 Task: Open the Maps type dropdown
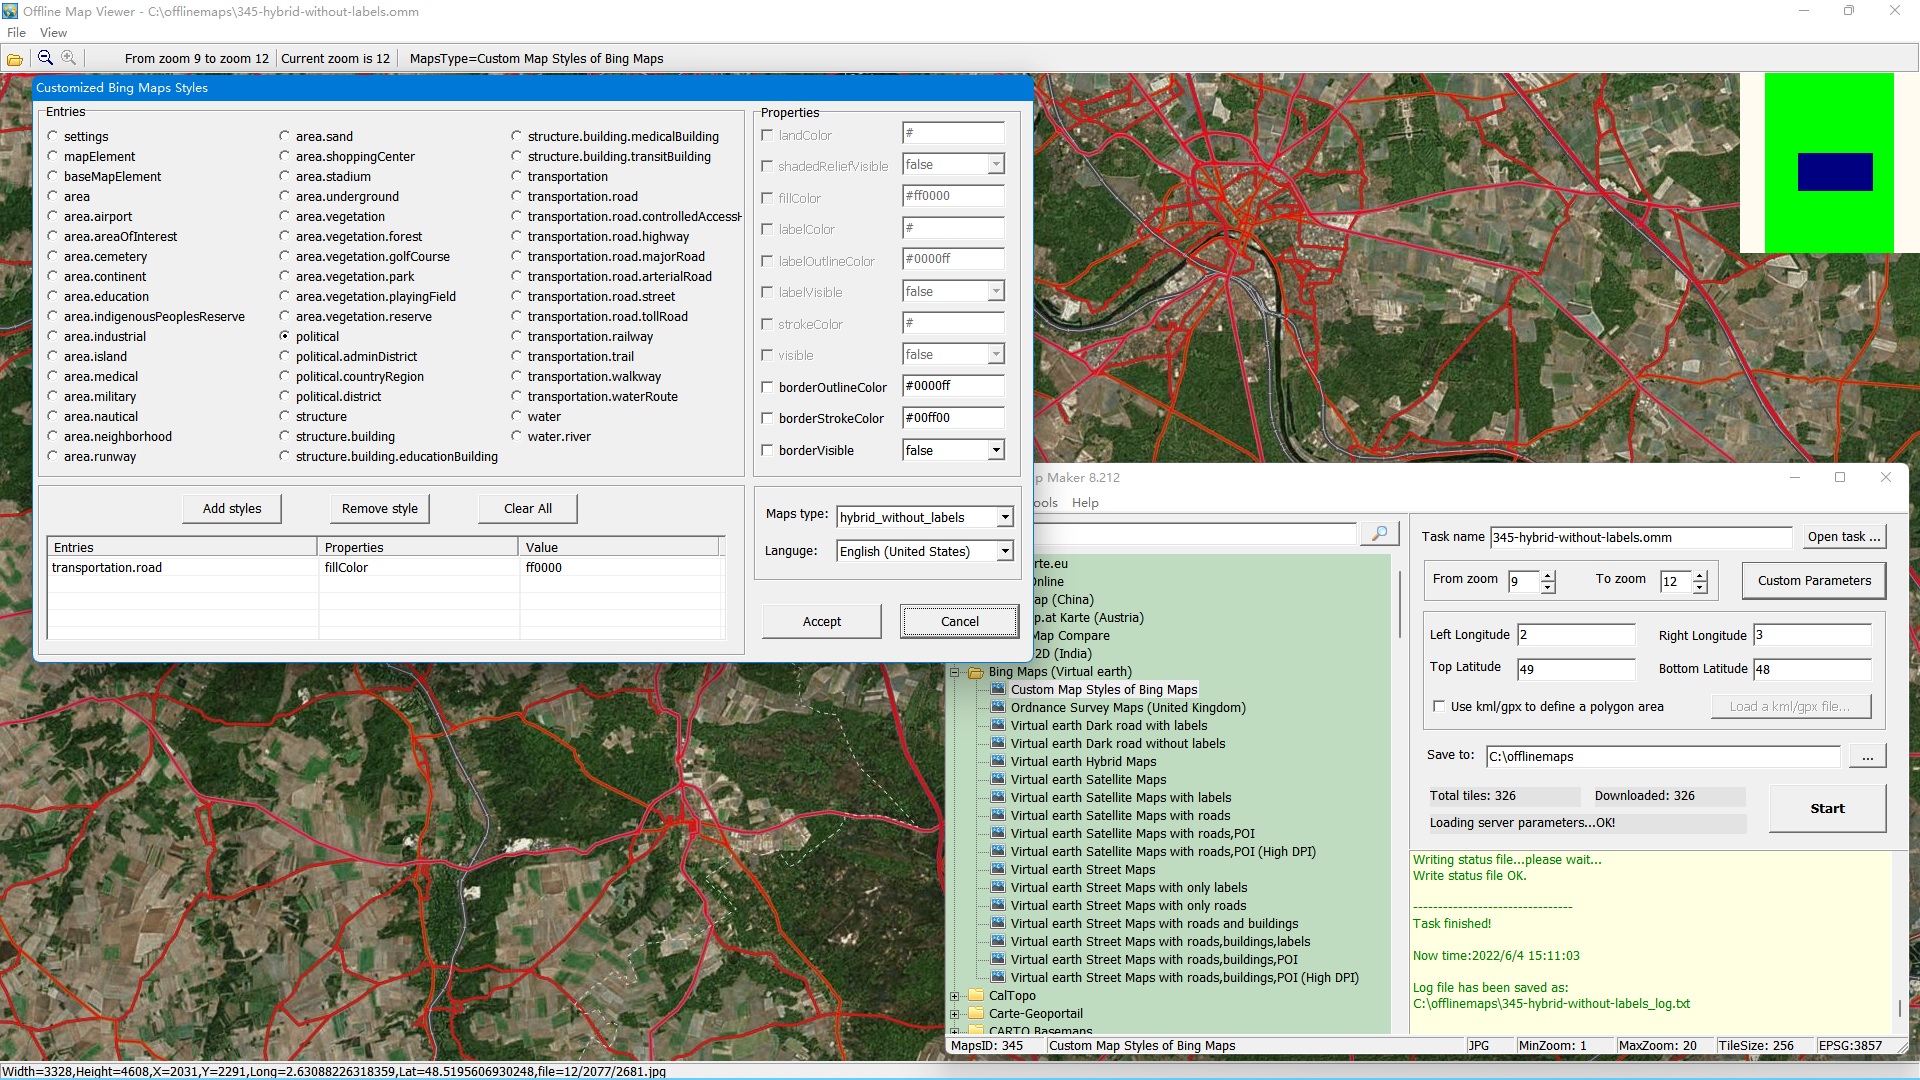point(1004,517)
